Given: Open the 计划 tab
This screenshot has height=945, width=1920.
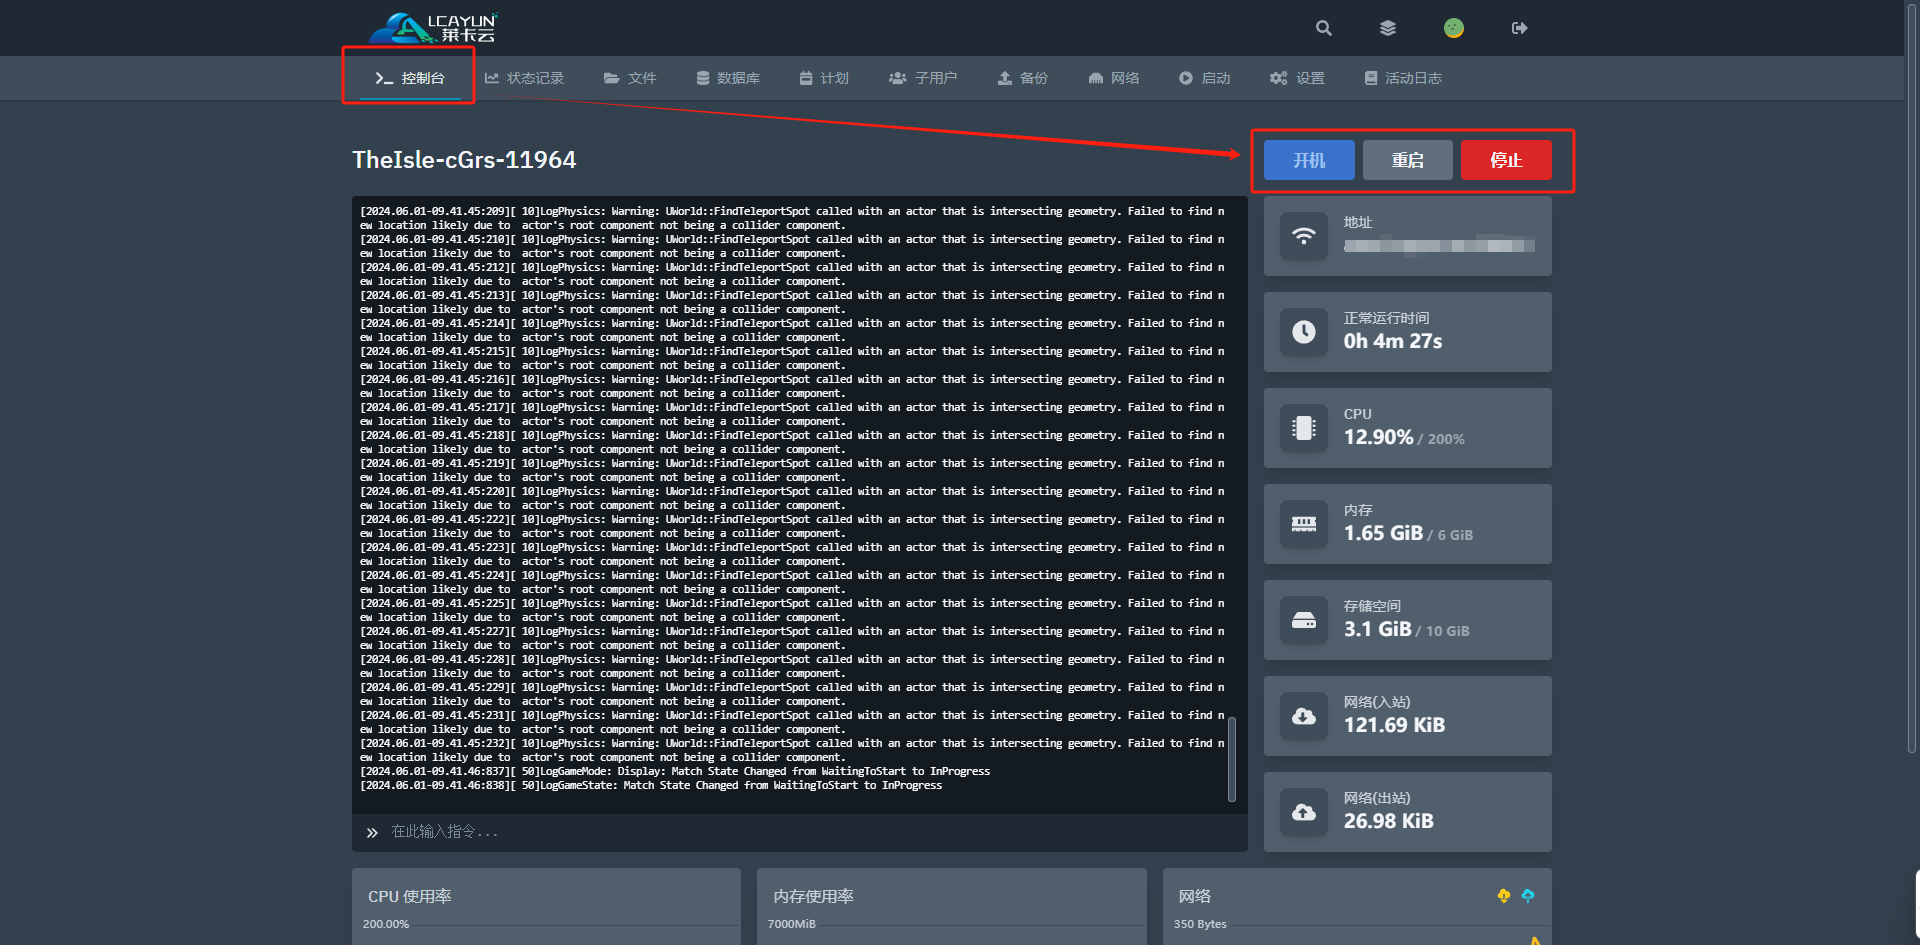Looking at the screenshot, I should pyautogui.click(x=824, y=78).
